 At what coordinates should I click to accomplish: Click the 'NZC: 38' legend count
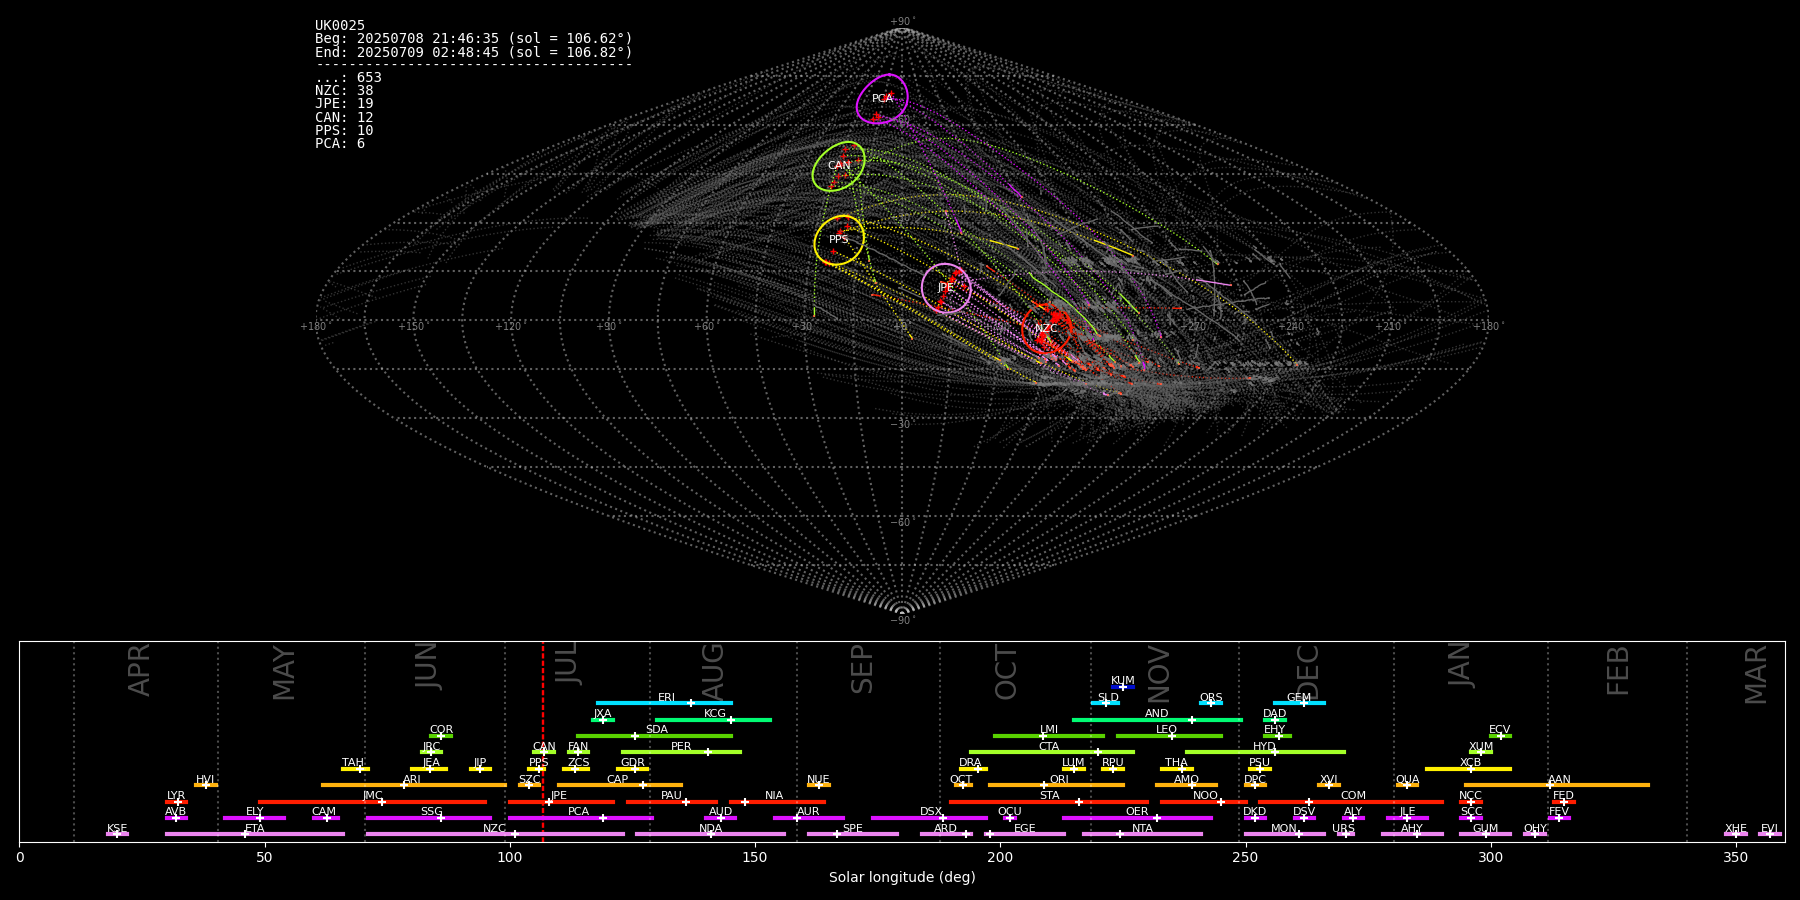click(x=344, y=91)
